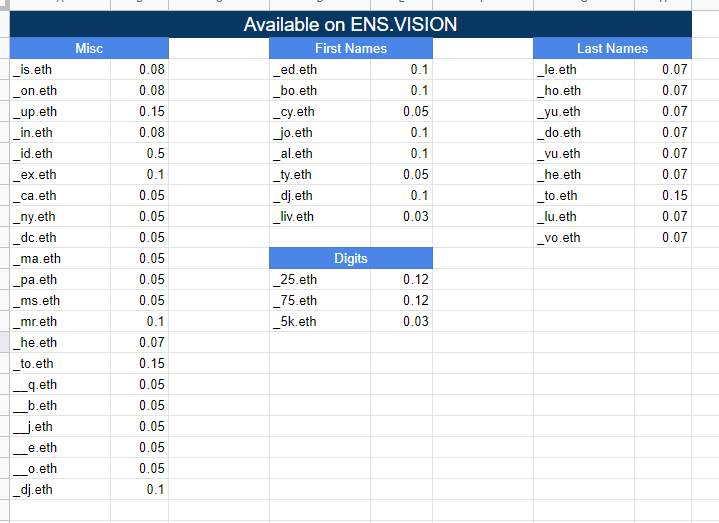Select the 0.1 price beside _mr.eth
This screenshot has width=719, height=523.
(x=139, y=322)
